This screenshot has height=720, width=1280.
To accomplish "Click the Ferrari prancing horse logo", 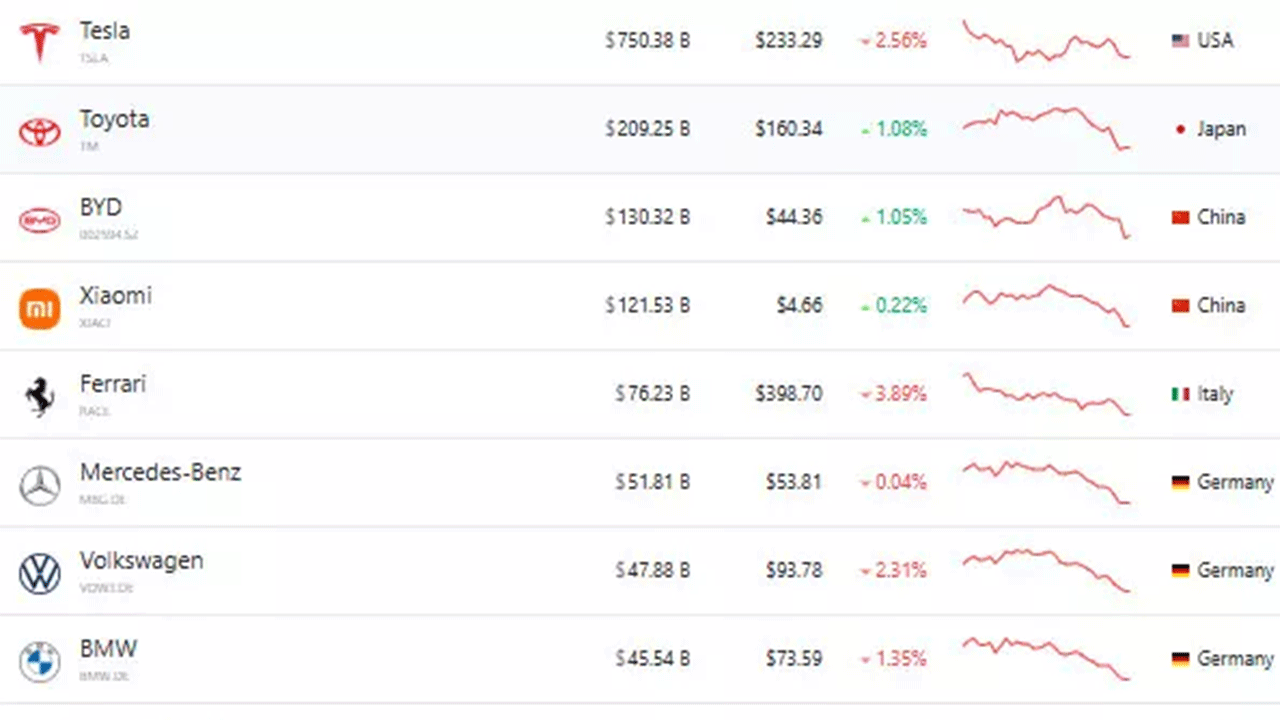I will click(x=40, y=396).
